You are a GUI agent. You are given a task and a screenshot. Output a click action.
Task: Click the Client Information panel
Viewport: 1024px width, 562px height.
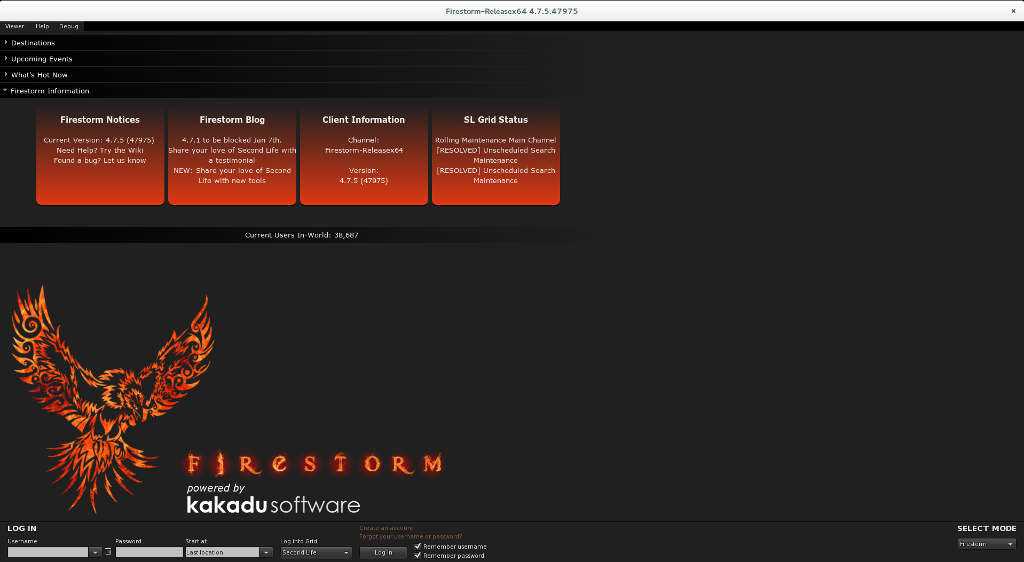tap(364, 155)
